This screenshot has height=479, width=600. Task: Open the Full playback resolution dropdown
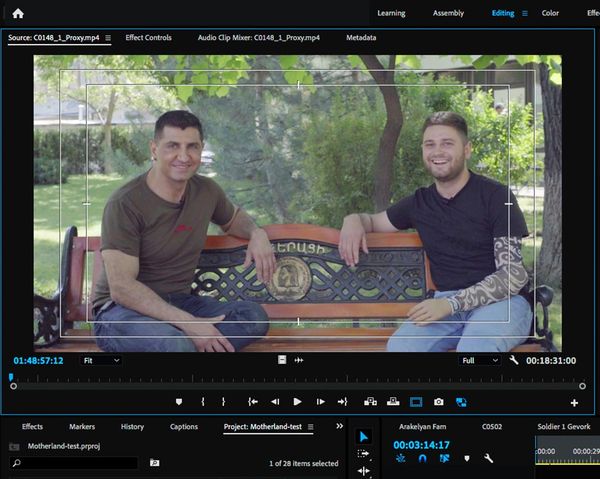point(480,360)
